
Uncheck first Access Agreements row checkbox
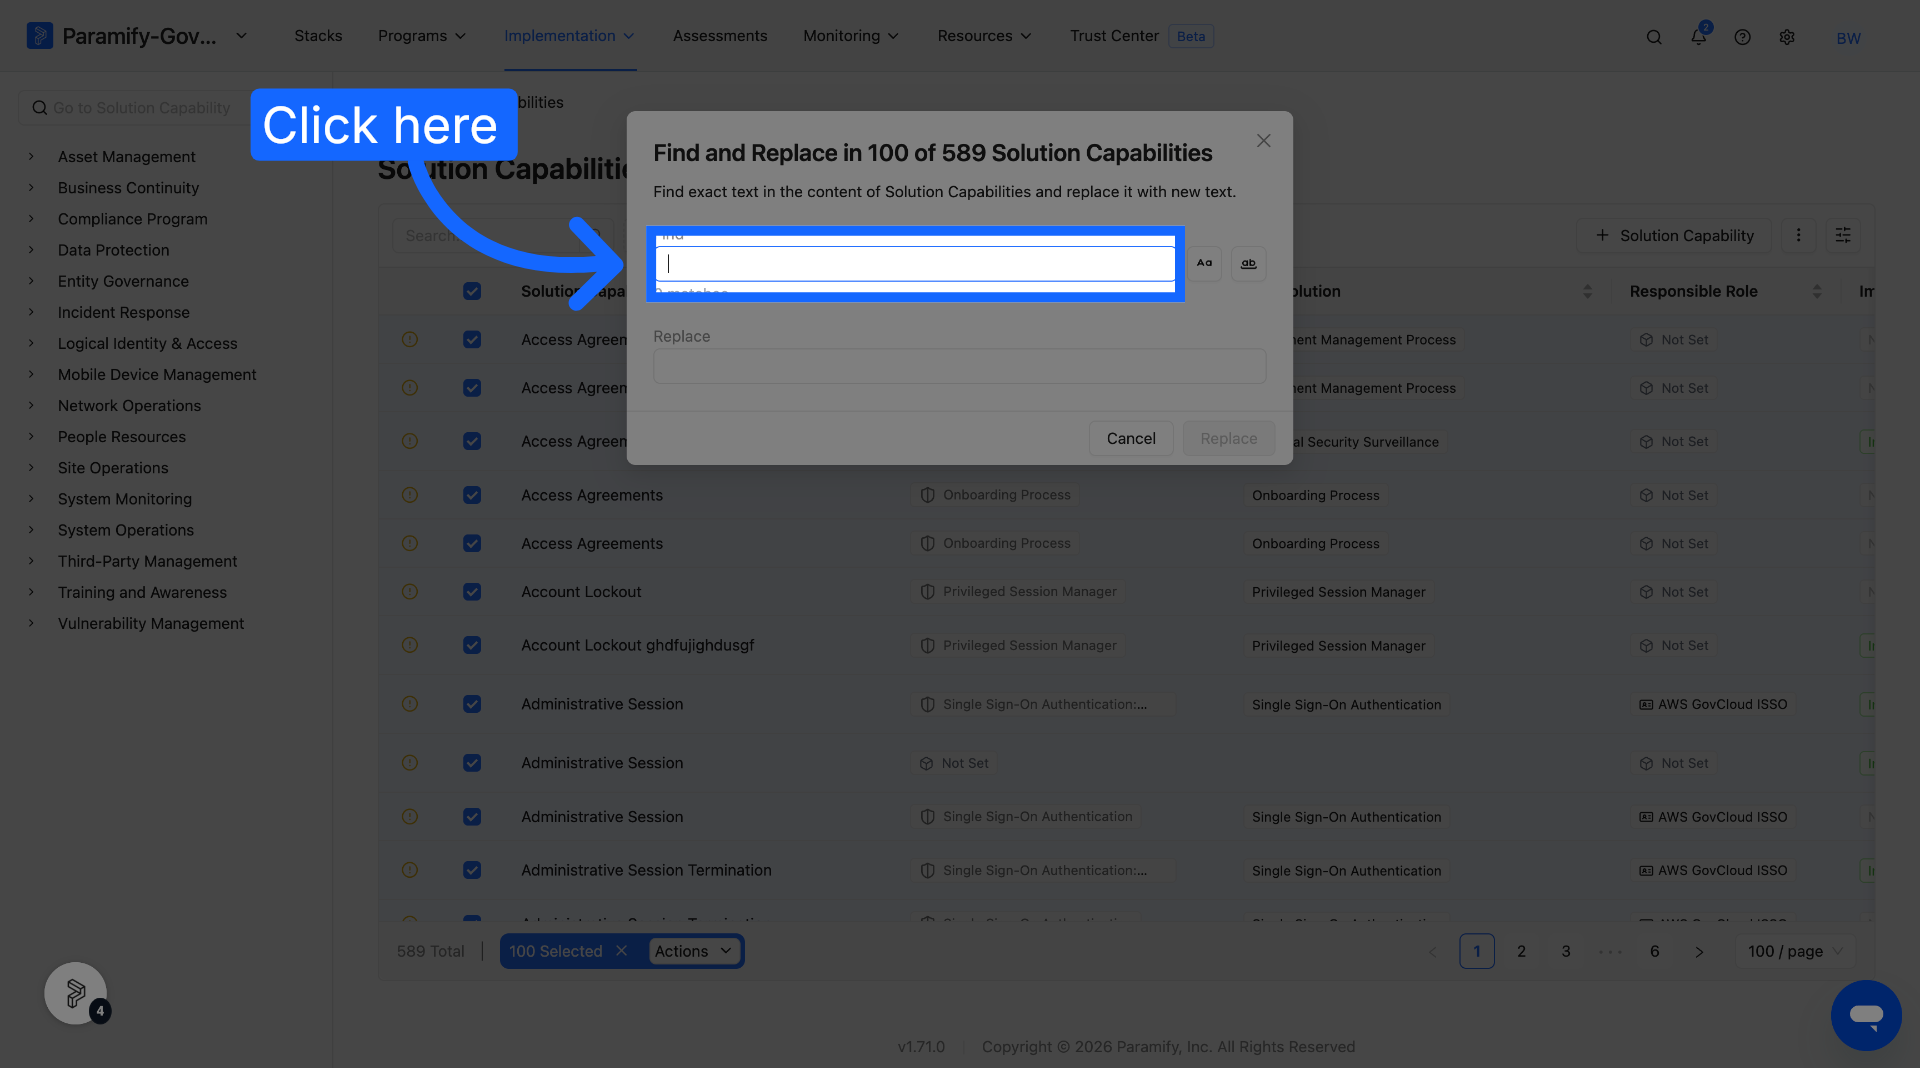click(x=472, y=340)
